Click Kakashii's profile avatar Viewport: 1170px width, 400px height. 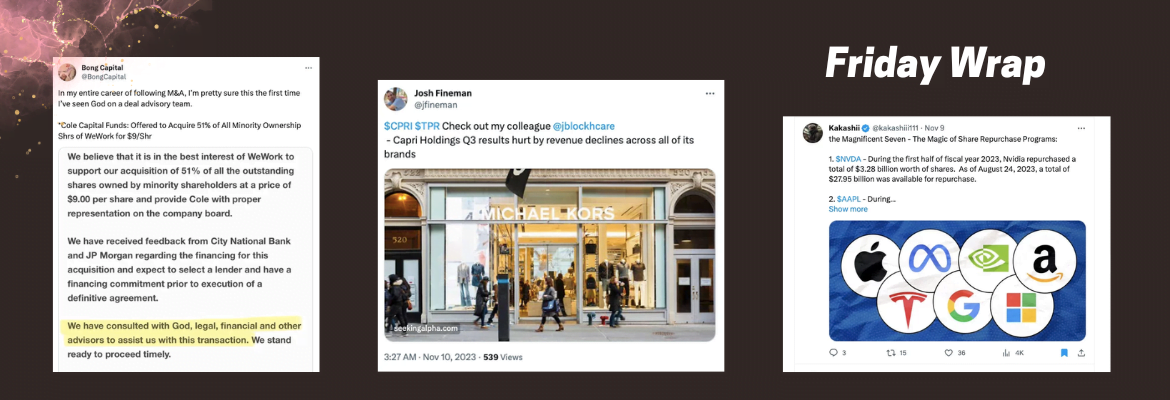pos(813,132)
